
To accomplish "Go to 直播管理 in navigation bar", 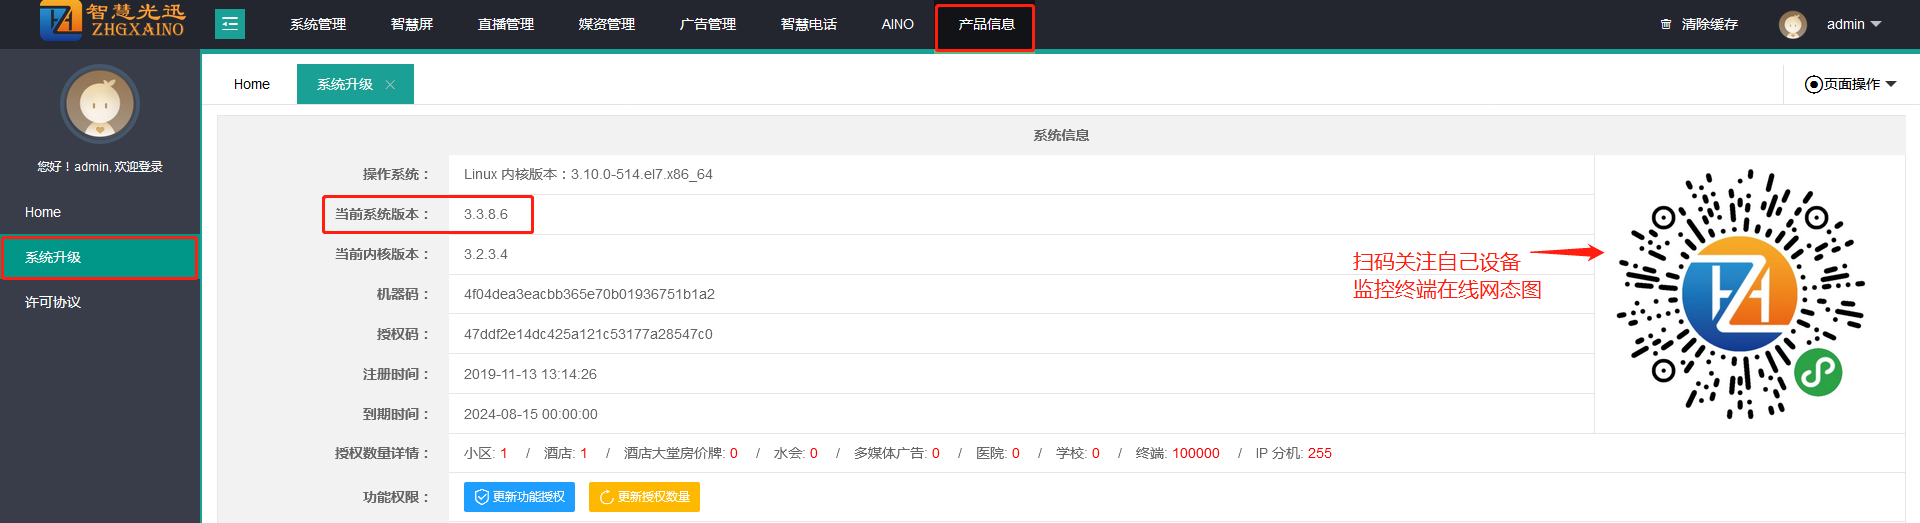I will 506,24.
